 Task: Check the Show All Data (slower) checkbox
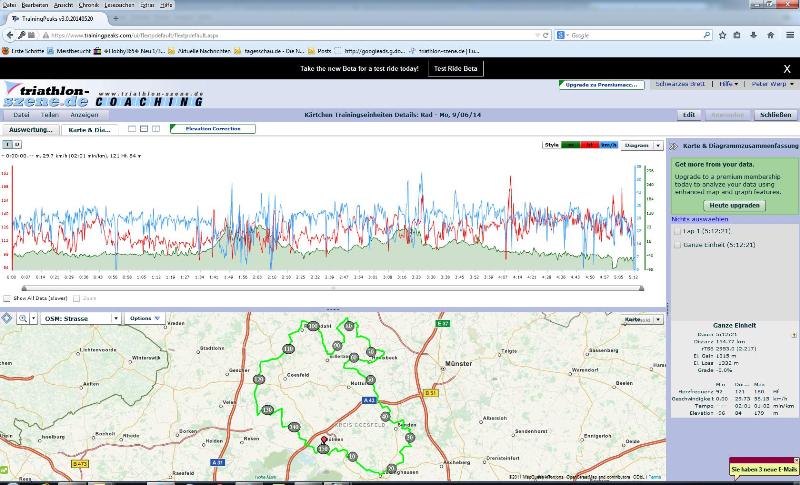click(x=9, y=298)
